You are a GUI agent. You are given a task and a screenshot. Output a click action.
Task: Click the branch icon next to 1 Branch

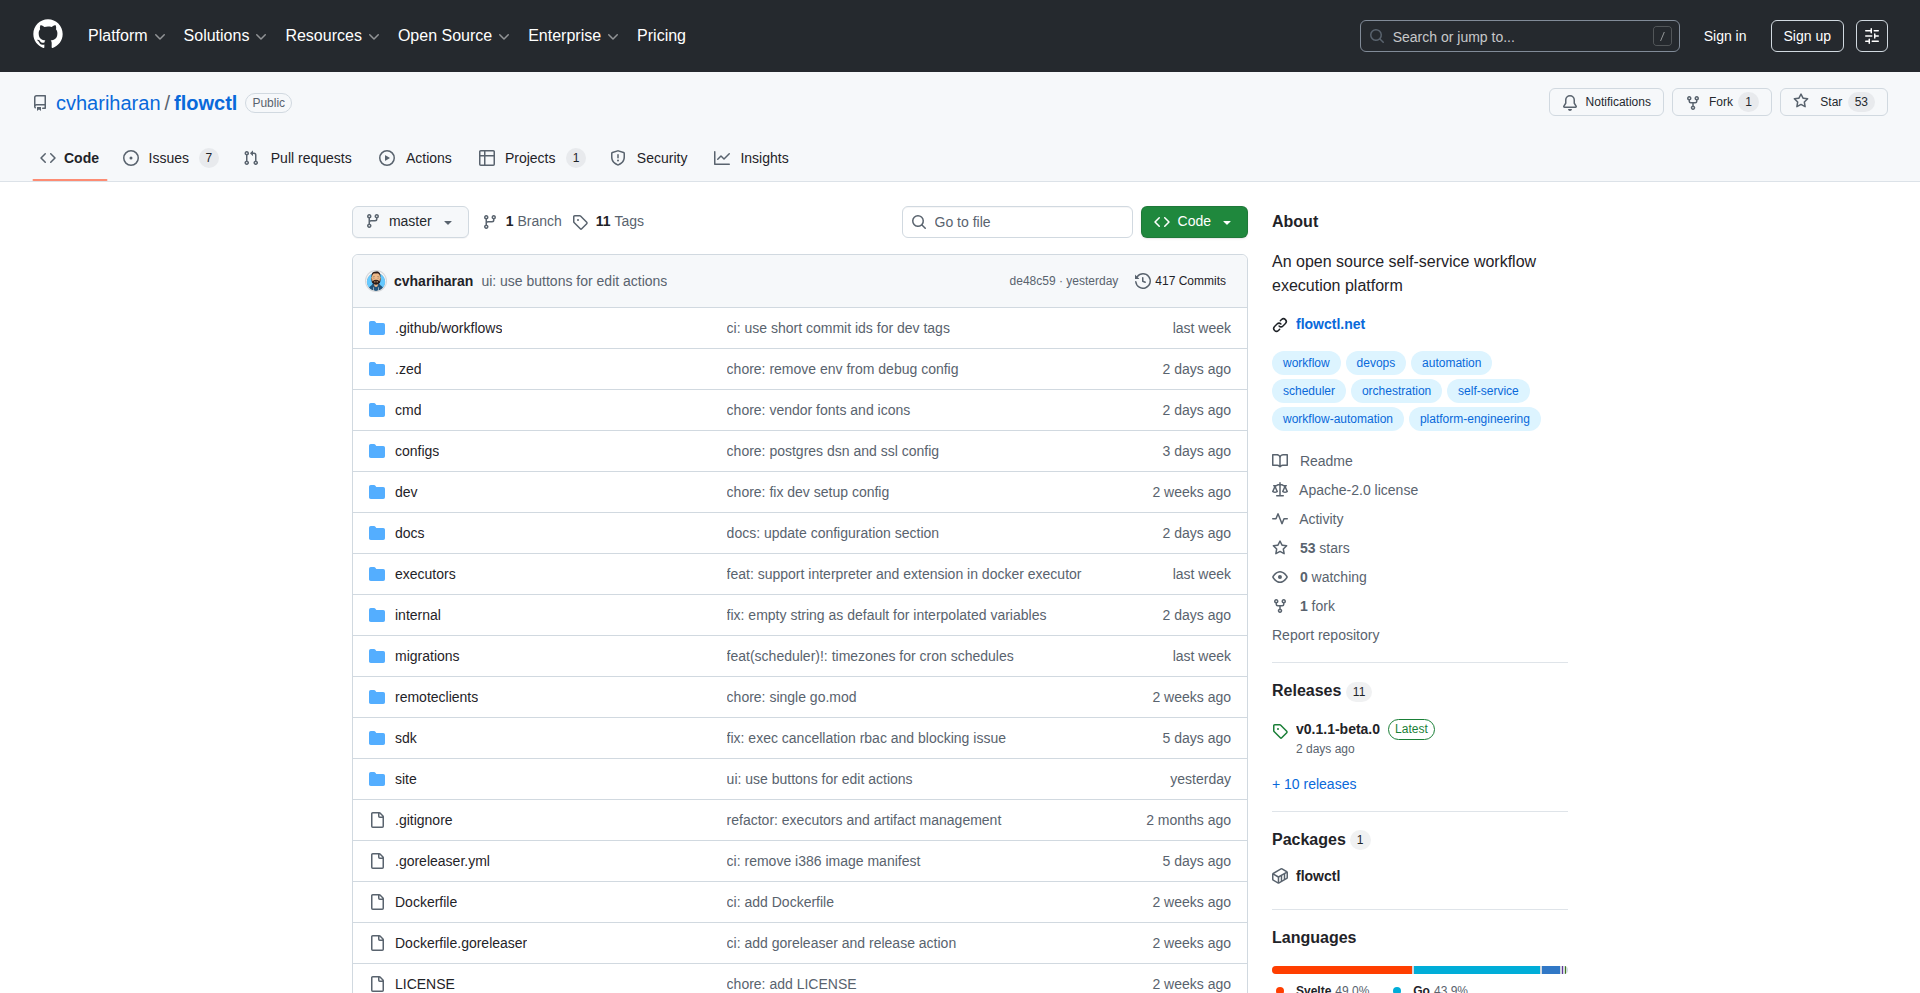pyautogui.click(x=490, y=221)
